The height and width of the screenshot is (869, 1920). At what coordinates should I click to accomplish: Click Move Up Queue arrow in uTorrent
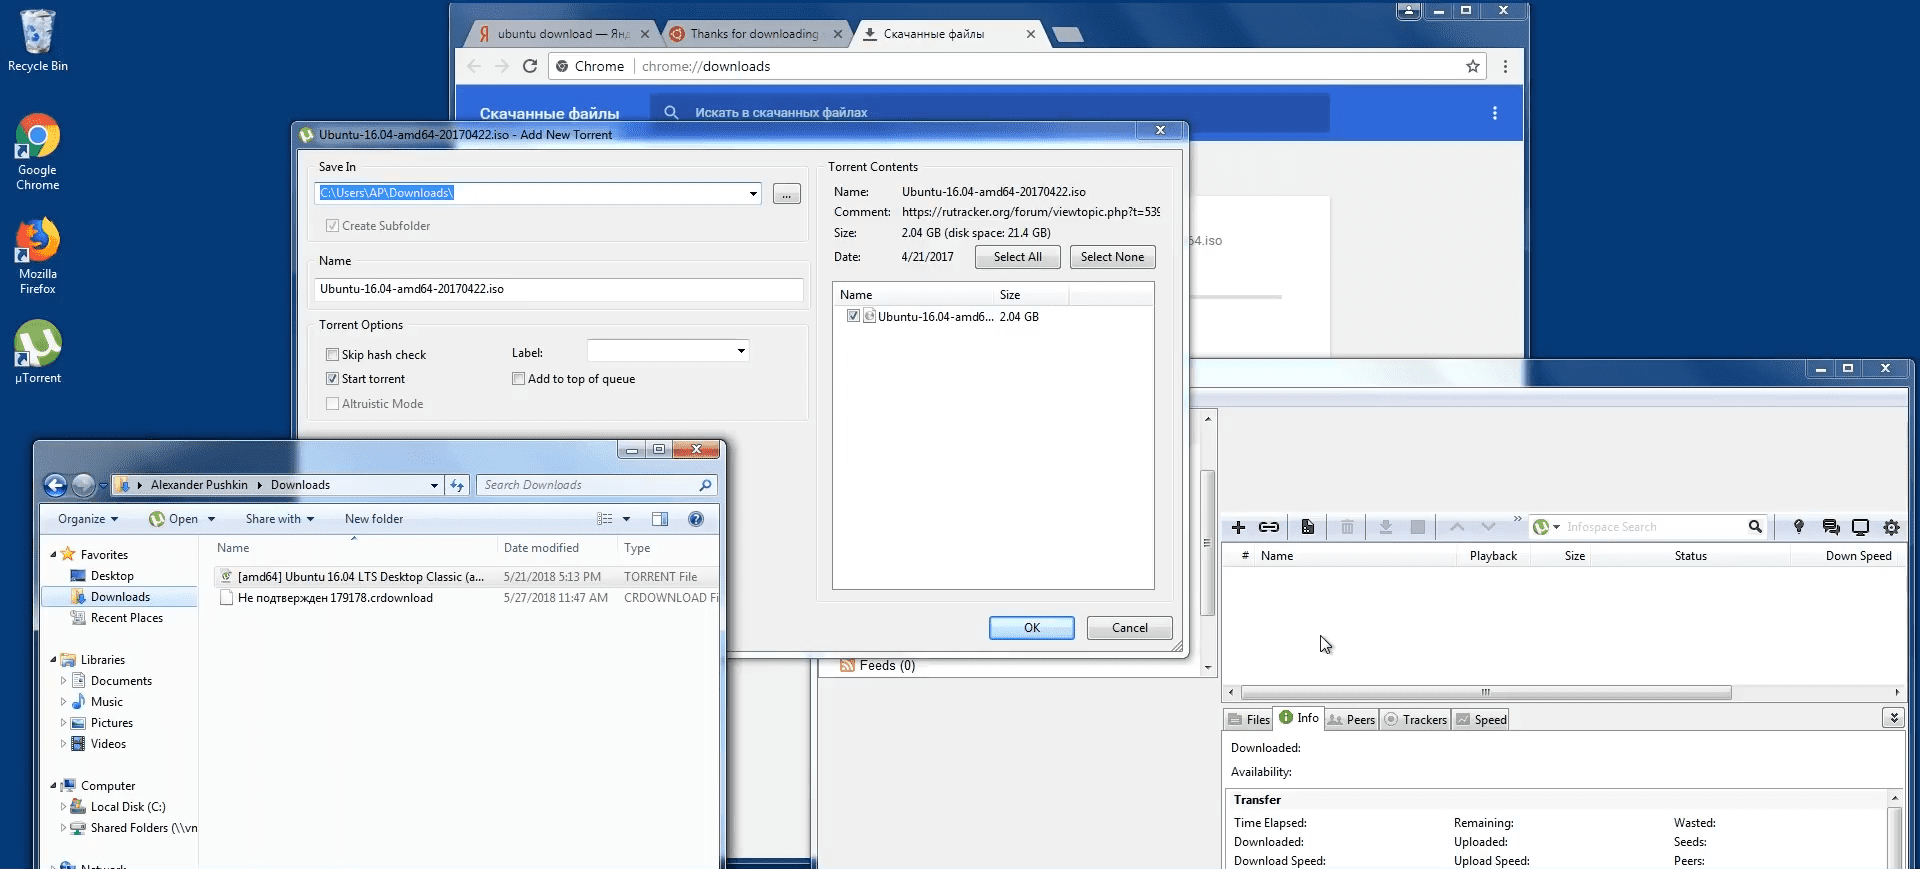[1457, 527]
